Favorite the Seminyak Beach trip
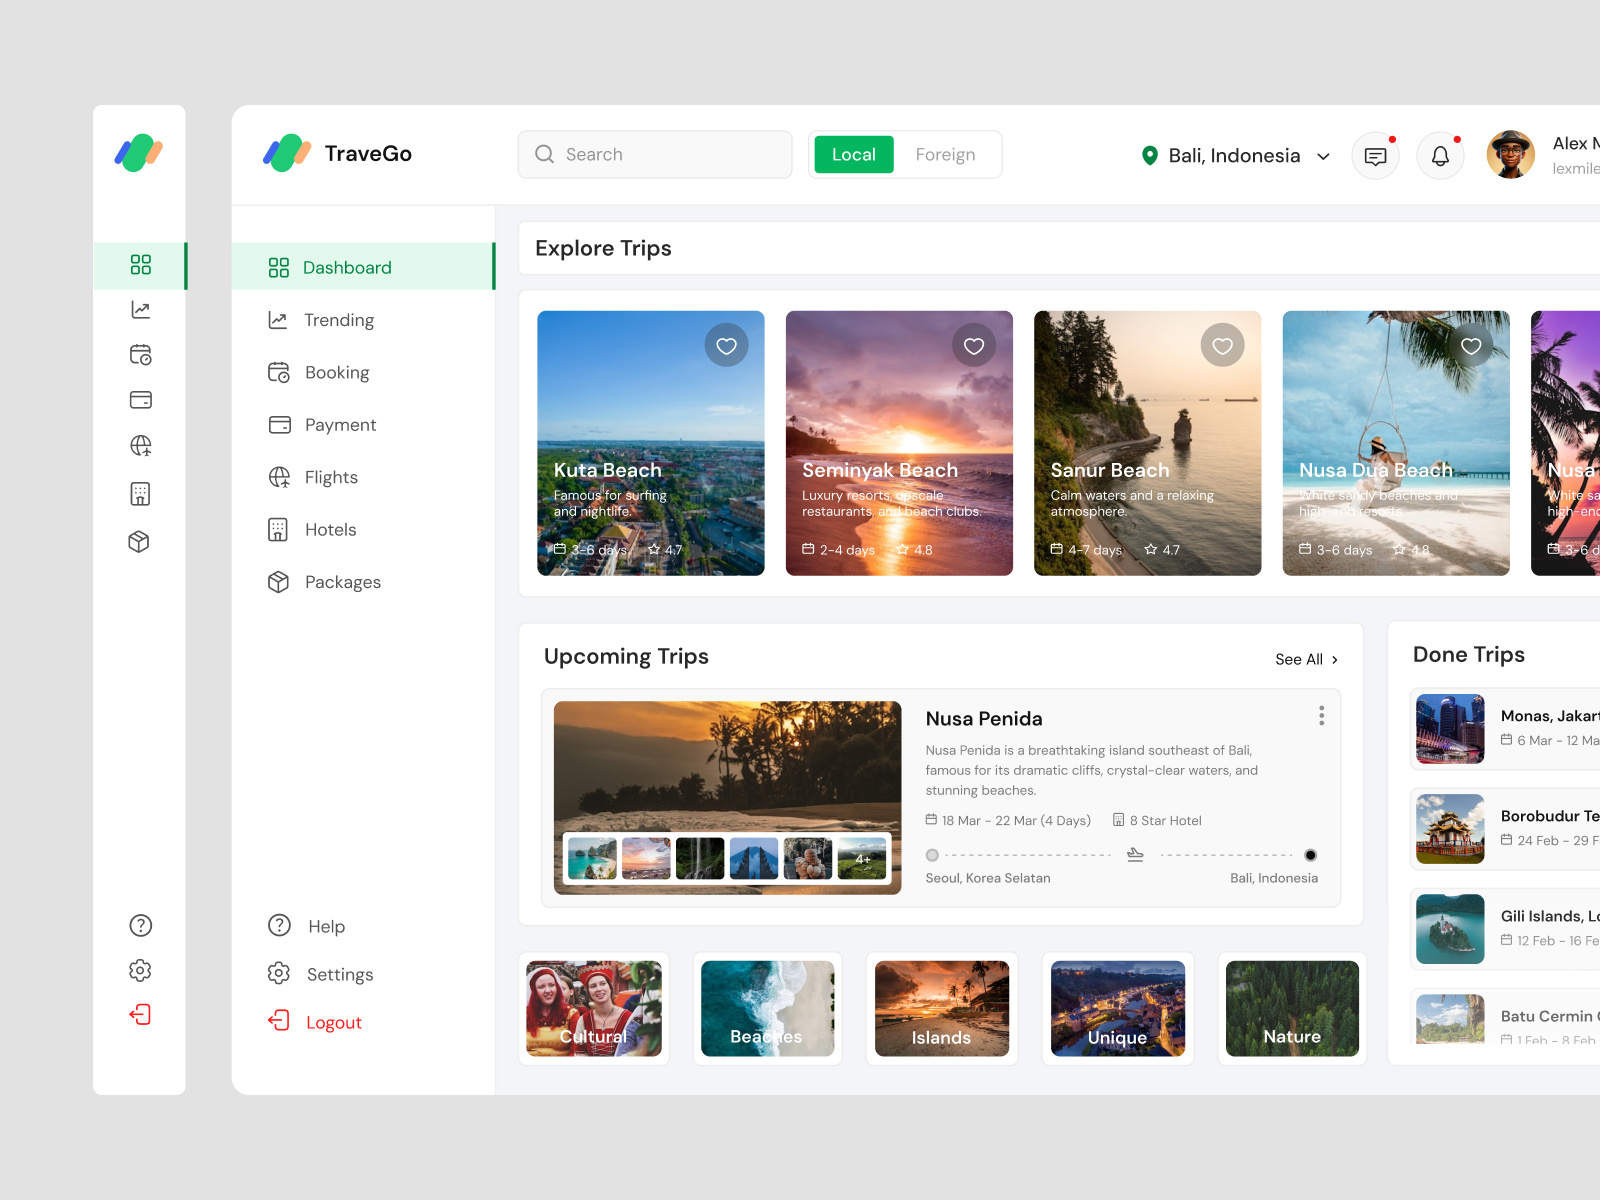 coord(974,346)
